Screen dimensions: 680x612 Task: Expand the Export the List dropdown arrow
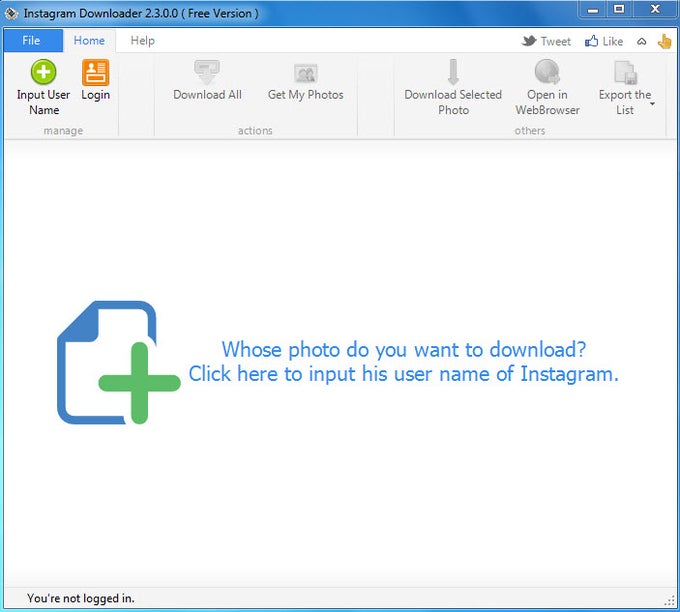(652, 104)
